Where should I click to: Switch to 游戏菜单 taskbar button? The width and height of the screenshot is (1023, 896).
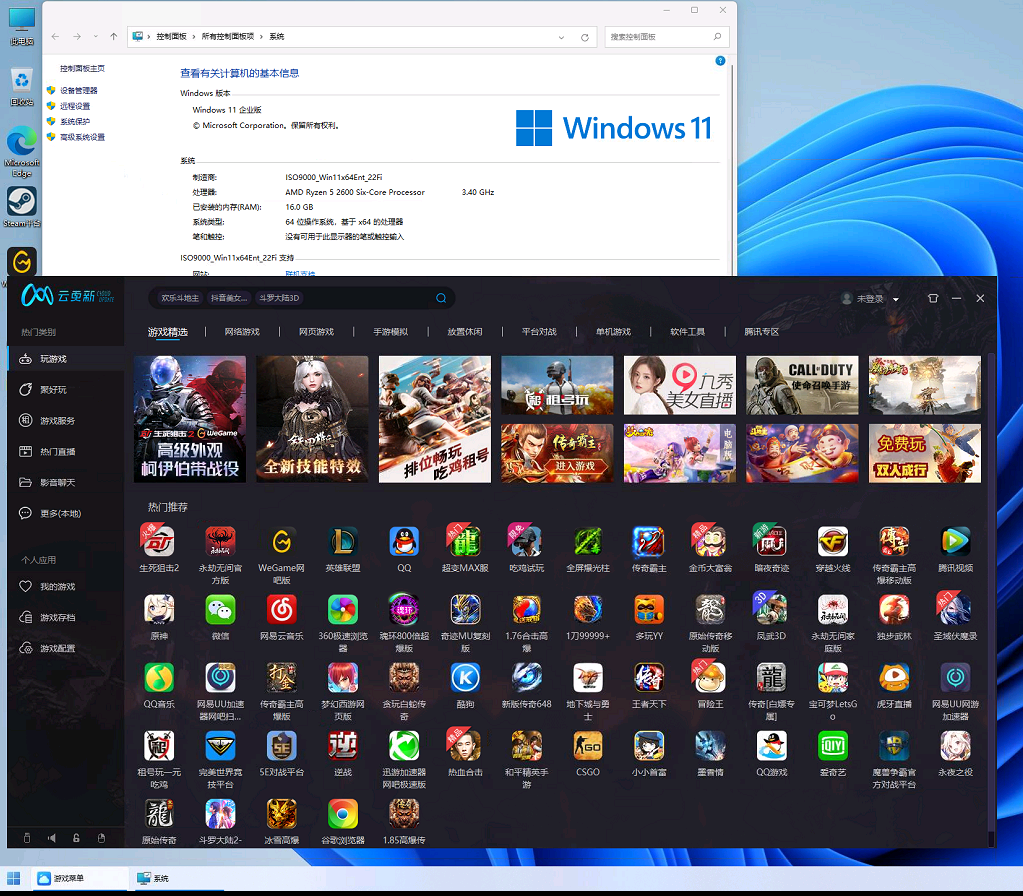coord(80,878)
